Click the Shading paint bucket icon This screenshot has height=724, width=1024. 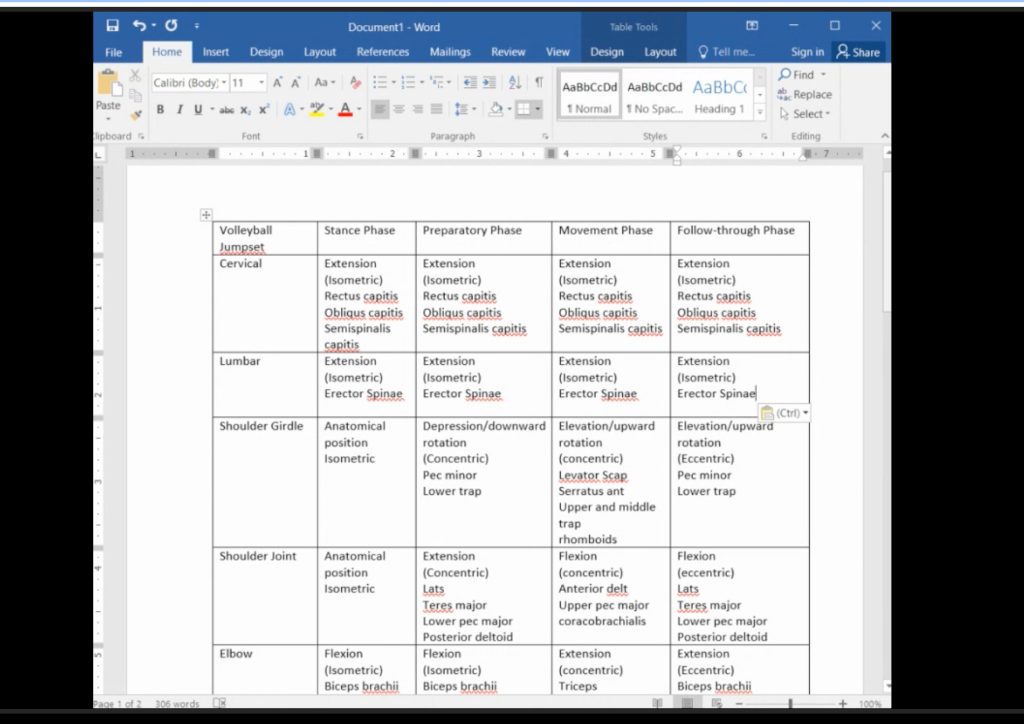[496, 110]
